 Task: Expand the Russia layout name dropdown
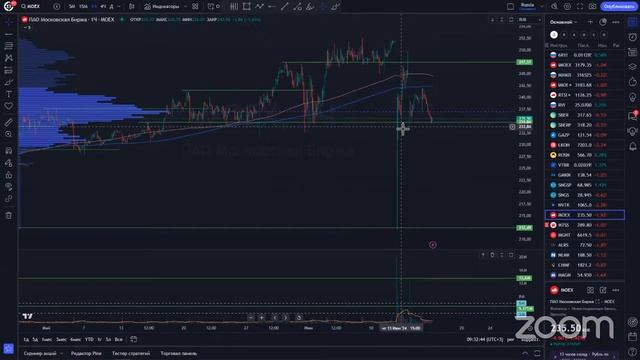coord(542,7)
